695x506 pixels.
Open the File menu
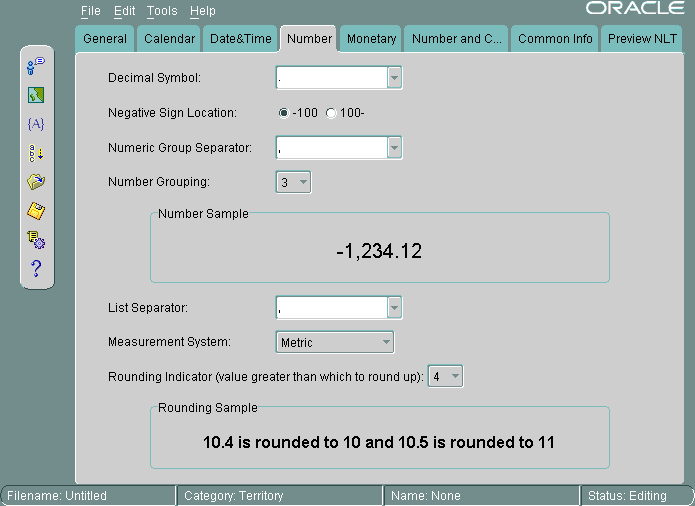coord(90,11)
